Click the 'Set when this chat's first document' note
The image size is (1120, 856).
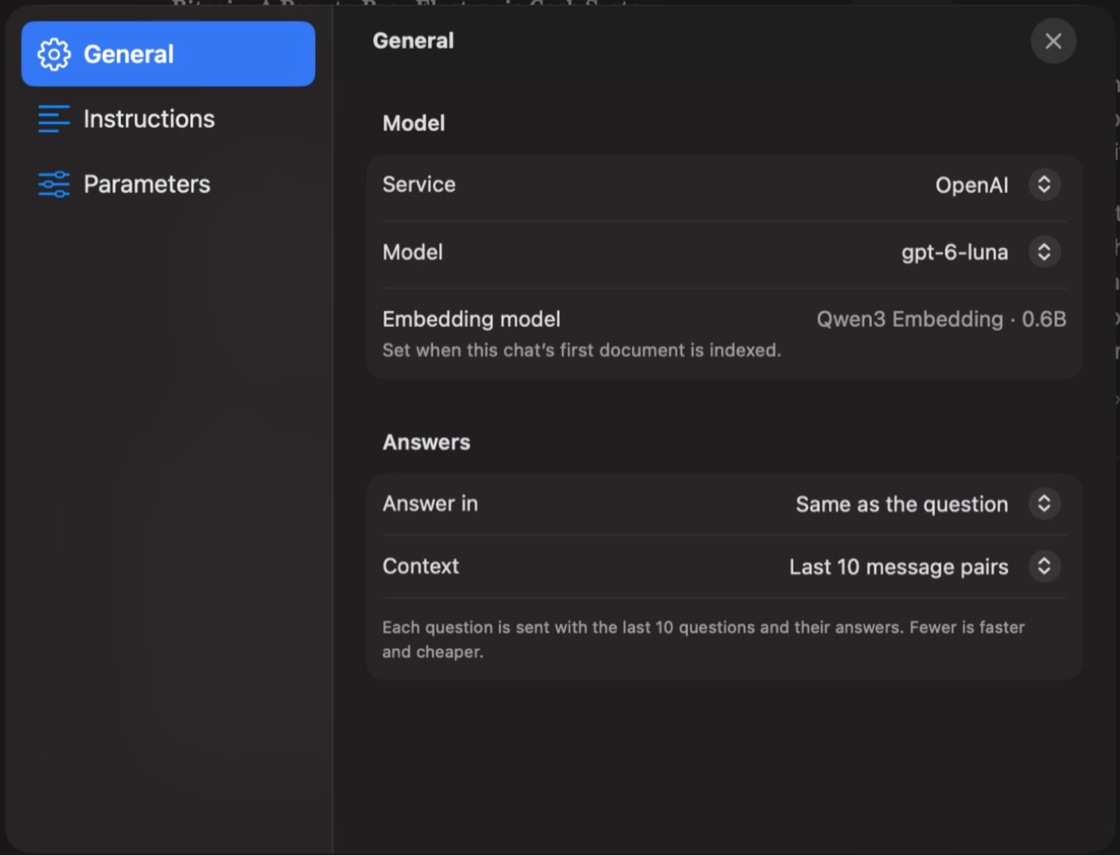click(x=581, y=350)
